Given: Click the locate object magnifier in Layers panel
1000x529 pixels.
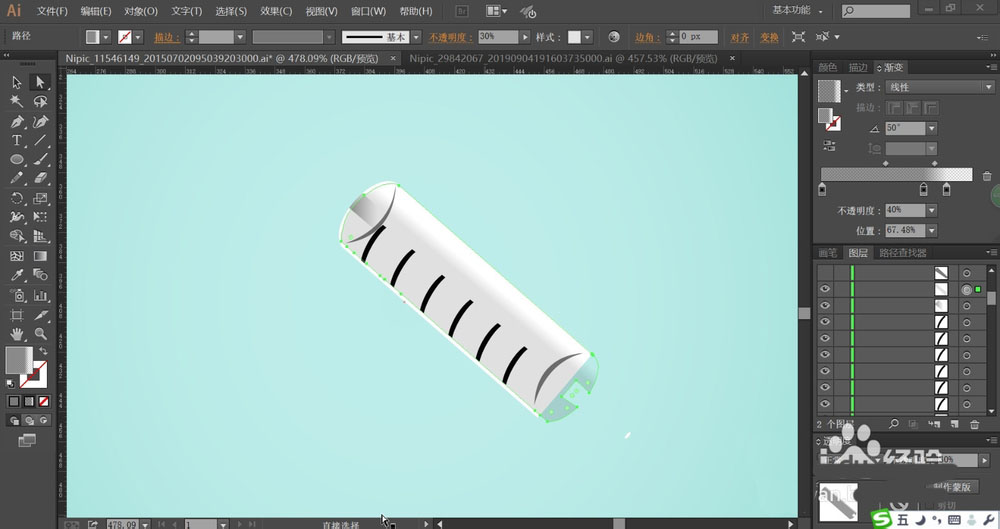Looking at the screenshot, I should point(894,424).
